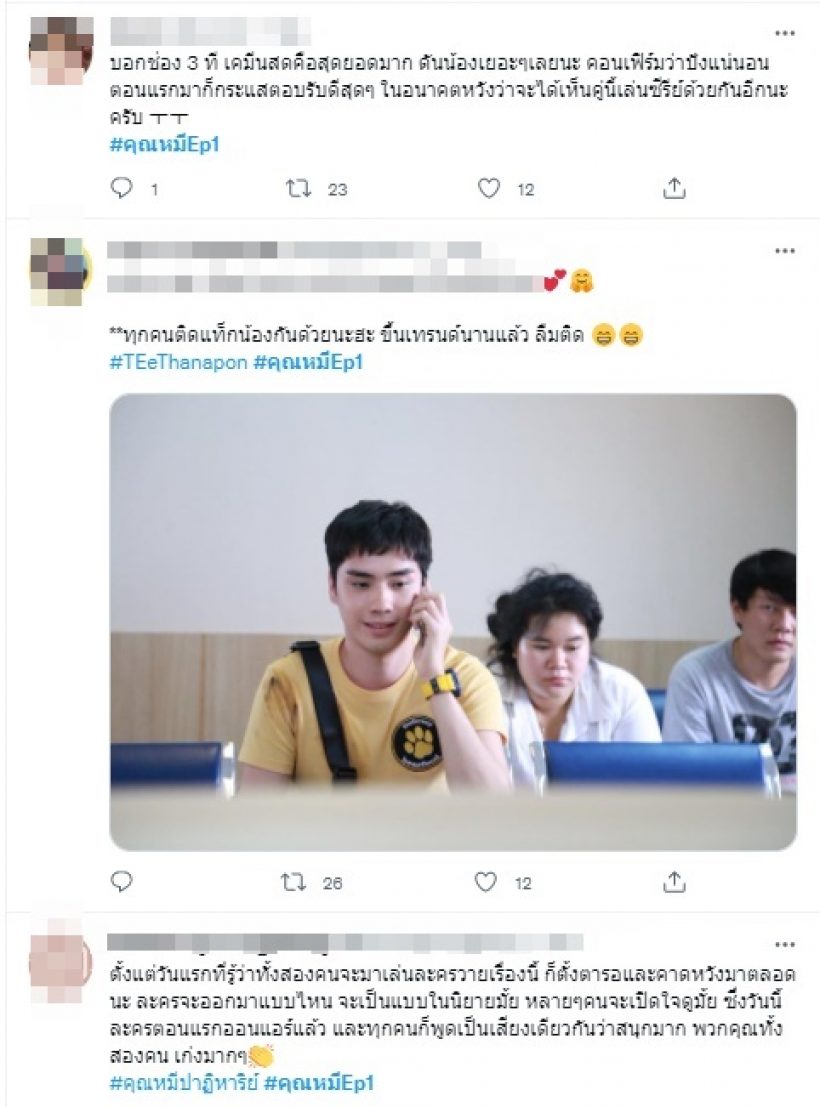
Task: Open the photo of man in yellow shirt
Action: click(x=453, y=622)
